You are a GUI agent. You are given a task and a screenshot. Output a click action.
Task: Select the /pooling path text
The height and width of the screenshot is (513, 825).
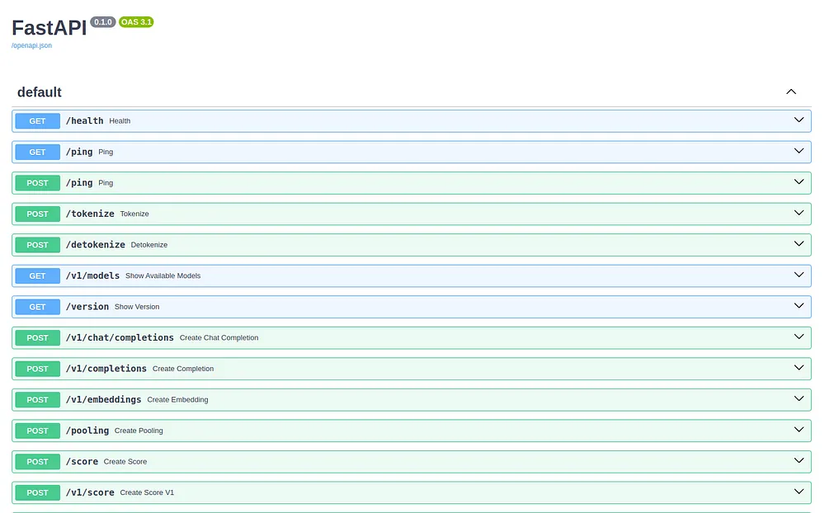tap(87, 431)
